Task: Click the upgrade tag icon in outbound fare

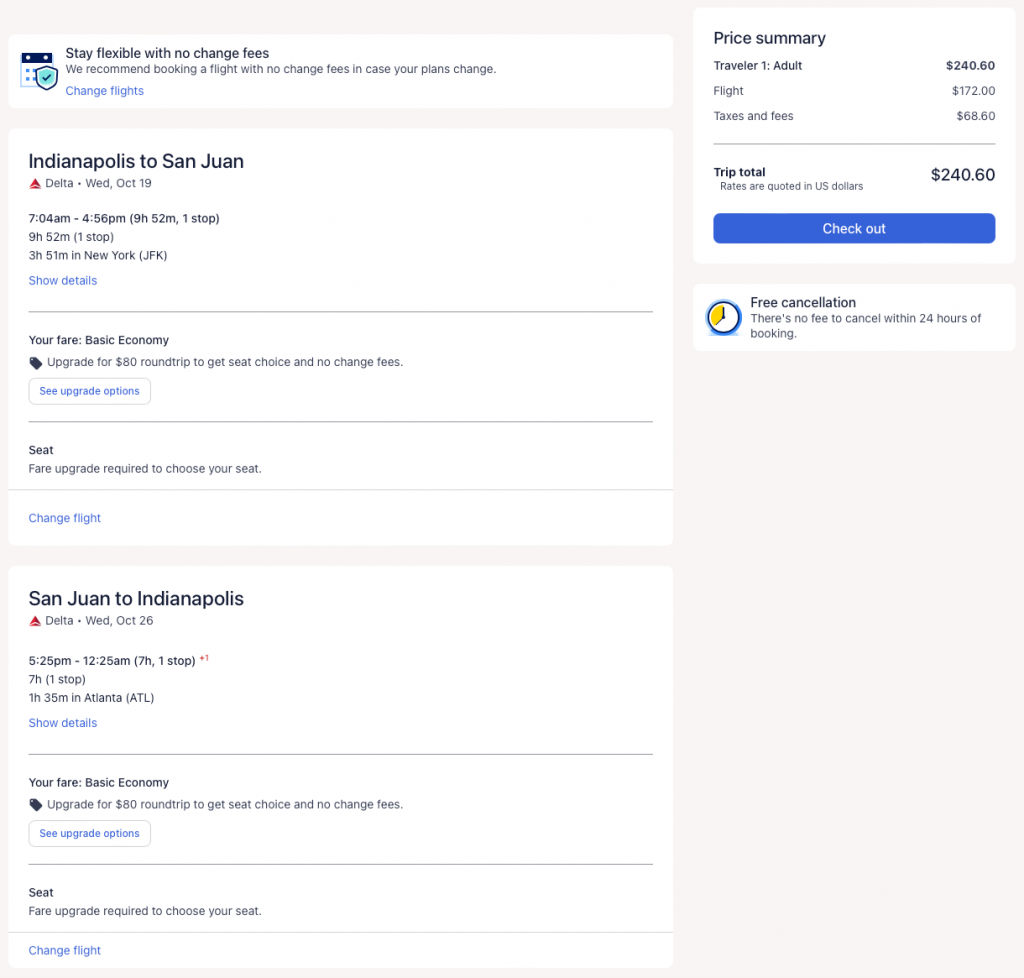Action: [x=36, y=363]
